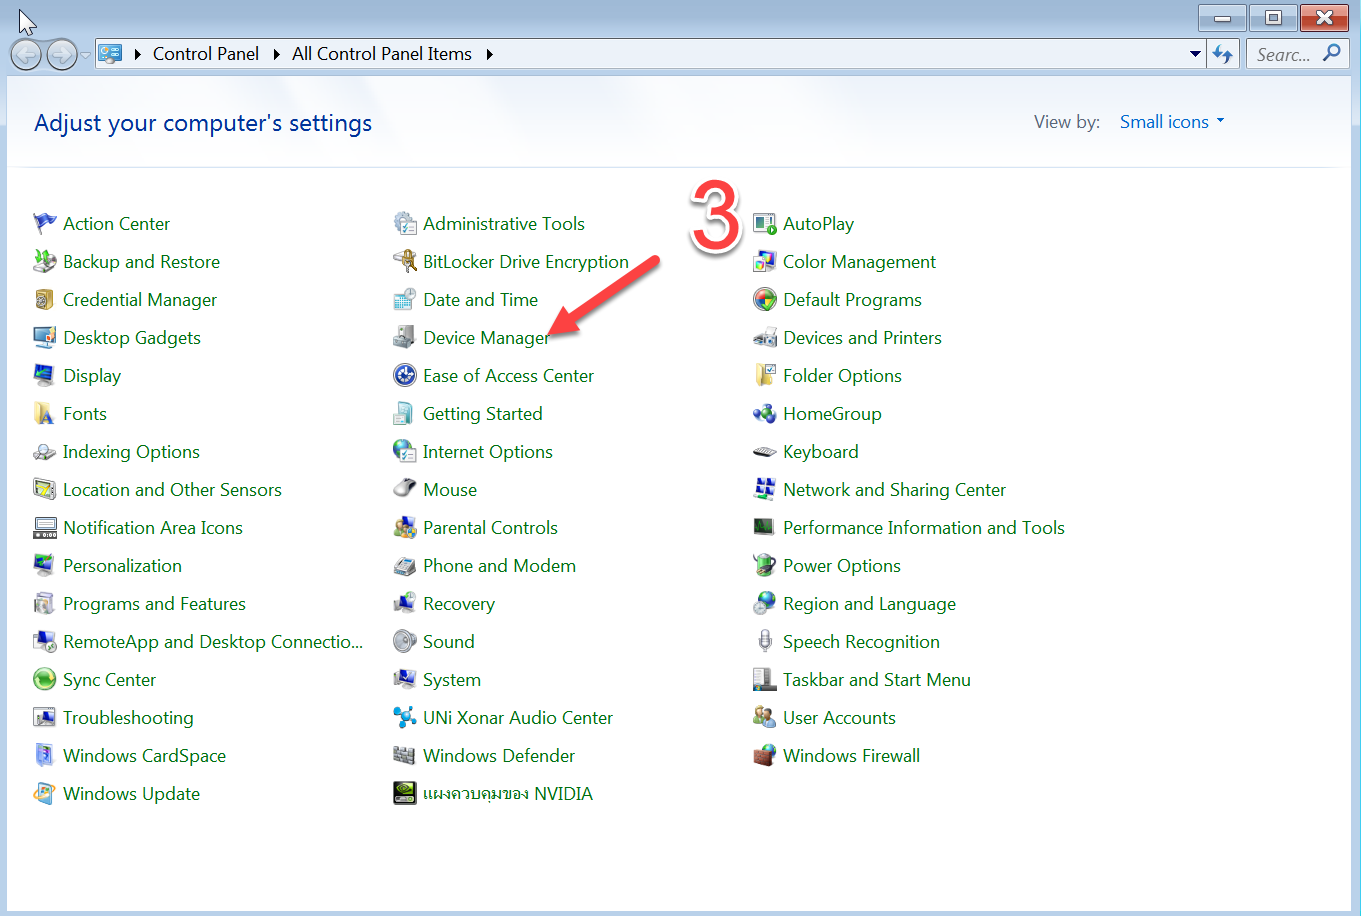Select Control Panel in the breadcrumb bar
Image resolution: width=1361 pixels, height=916 pixels.
click(206, 53)
